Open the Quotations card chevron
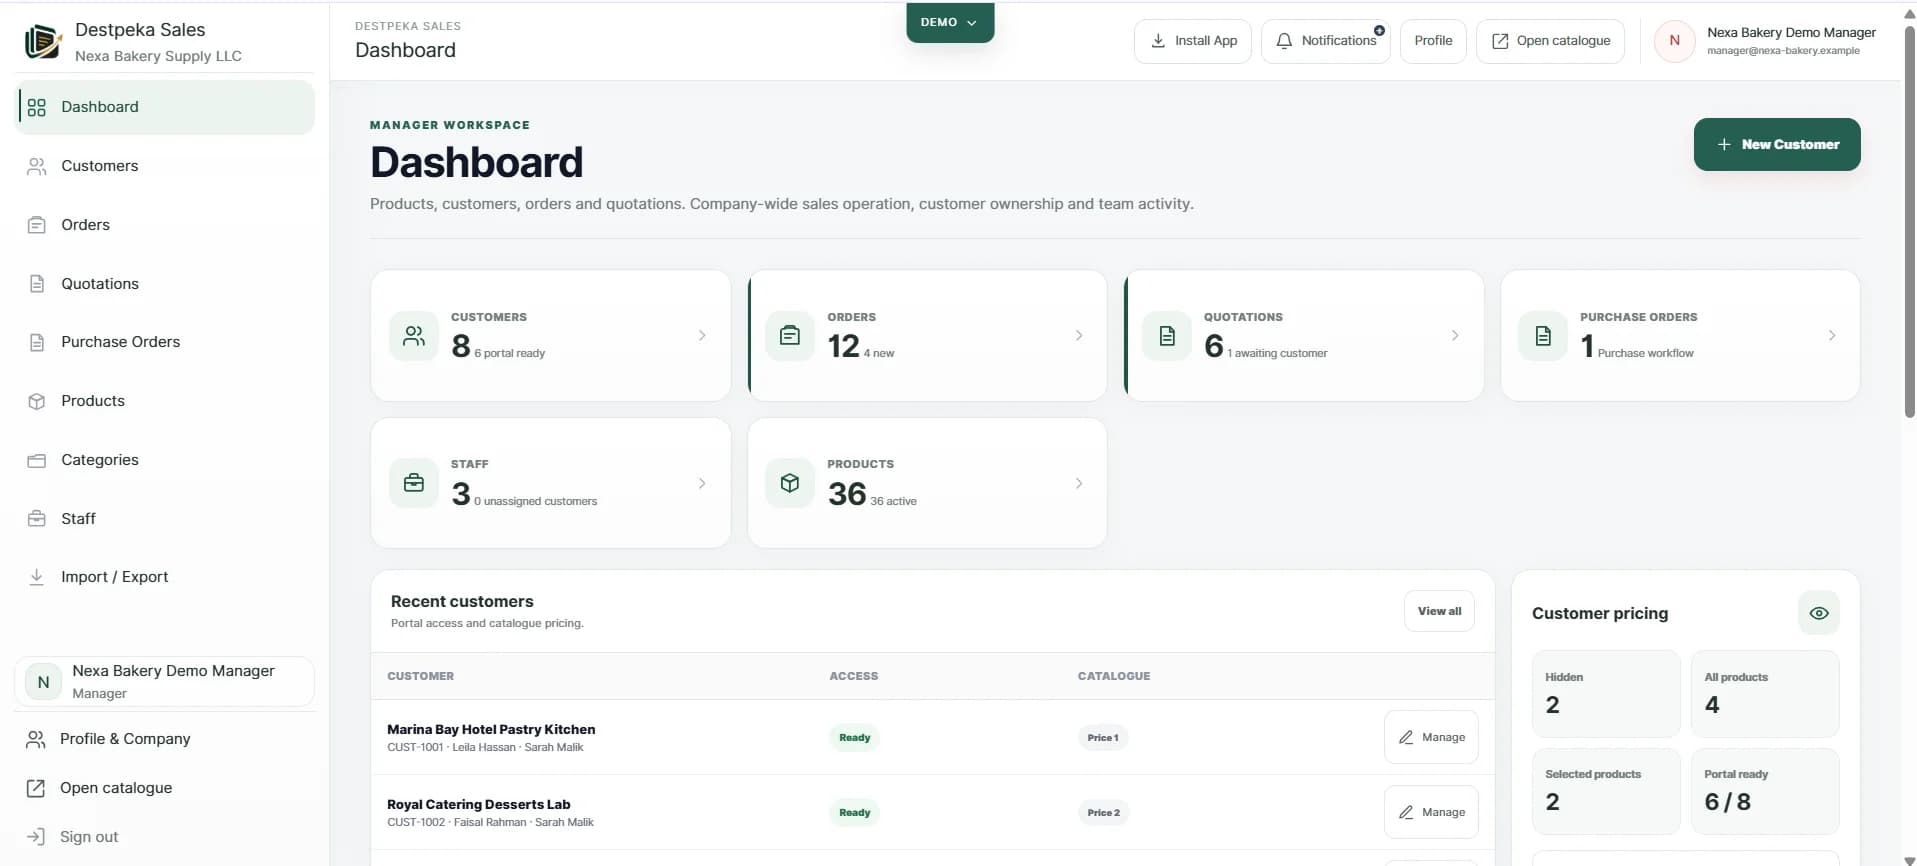Viewport: 1917px width, 866px height. [1455, 336]
